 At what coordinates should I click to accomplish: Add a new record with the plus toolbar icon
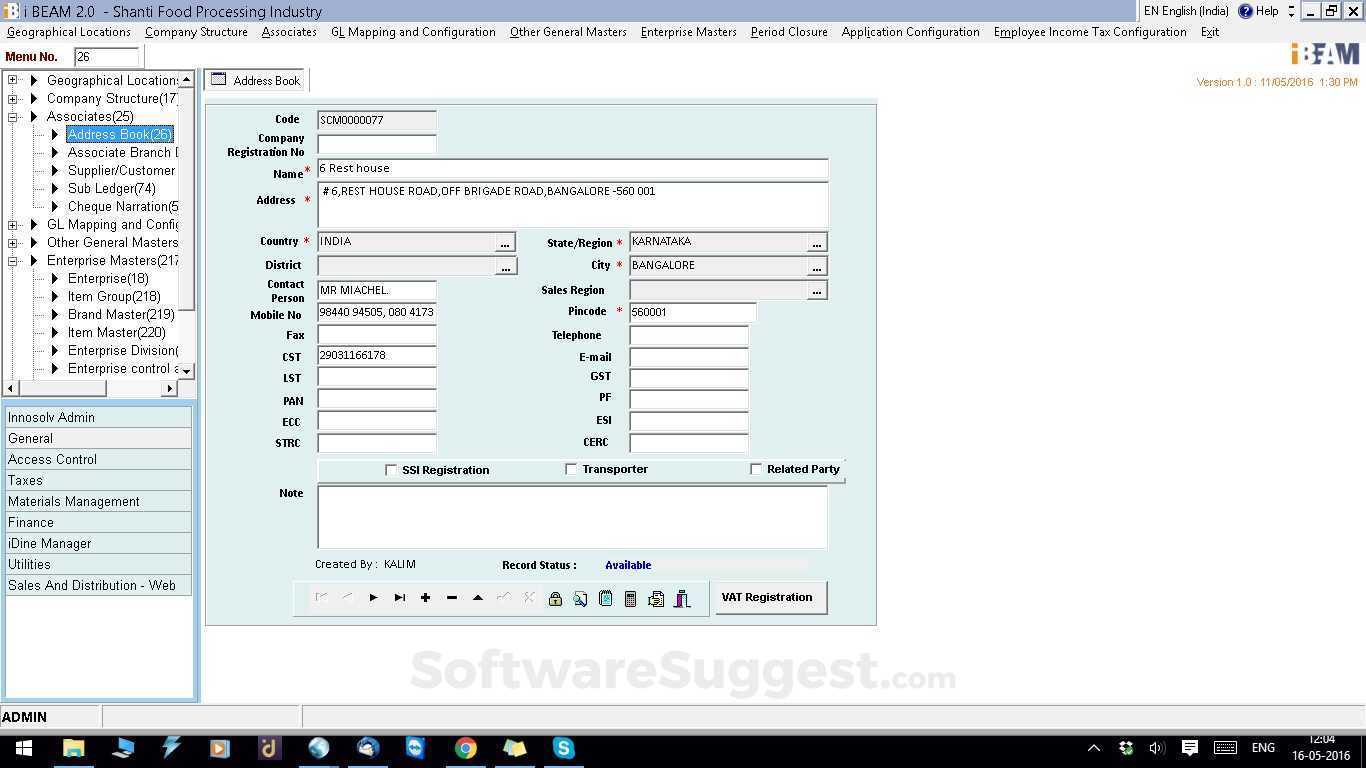coord(425,598)
